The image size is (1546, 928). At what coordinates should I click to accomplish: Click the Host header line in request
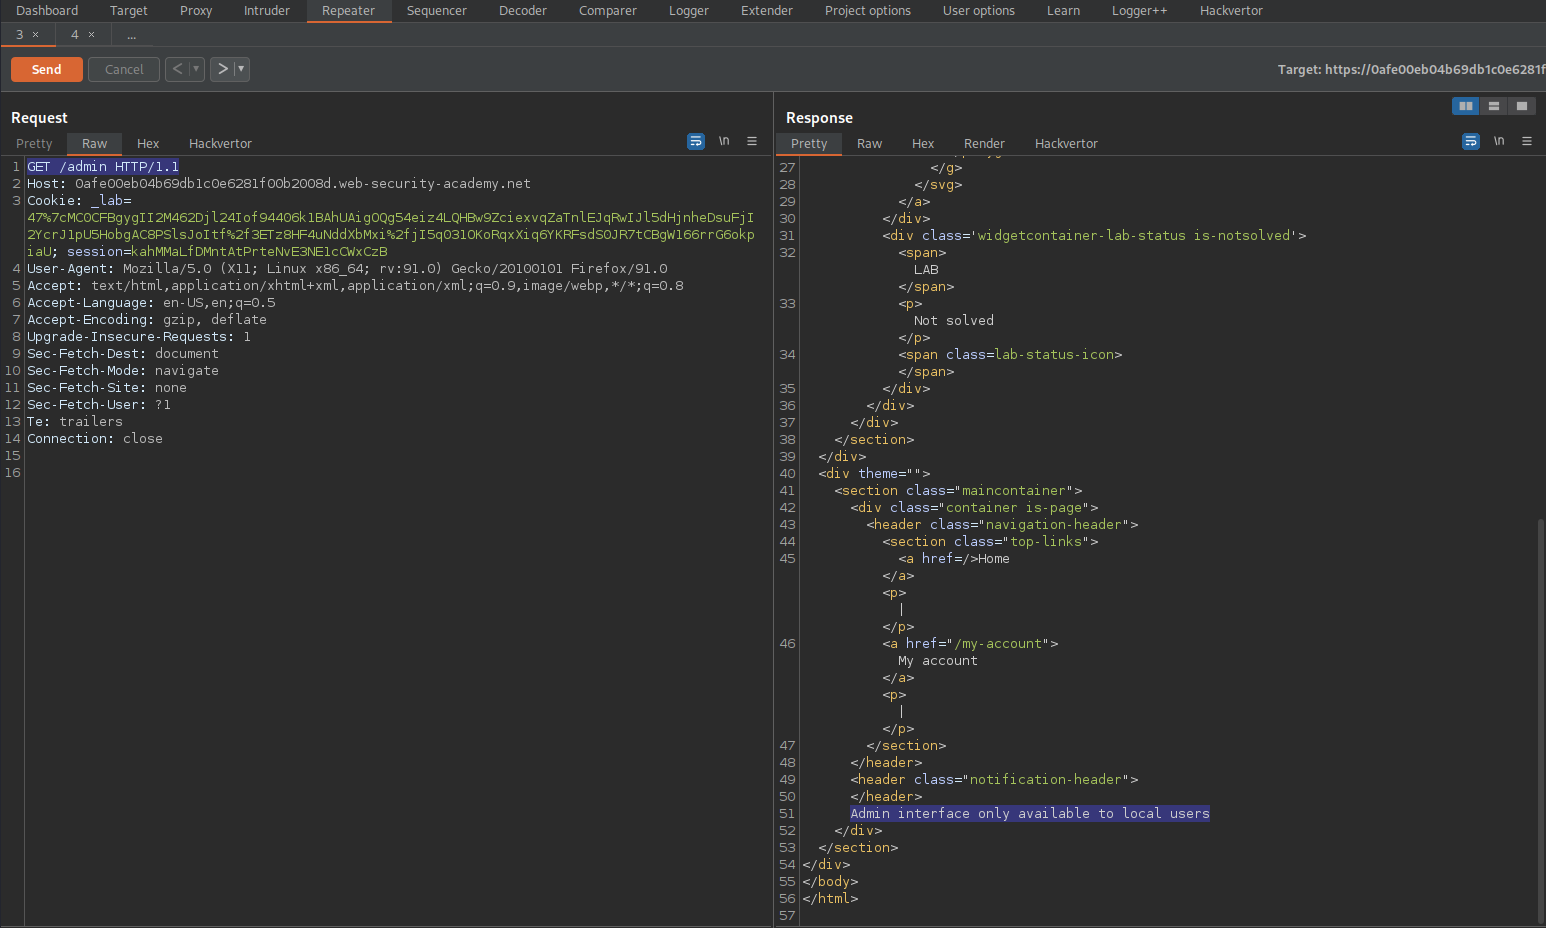279,184
